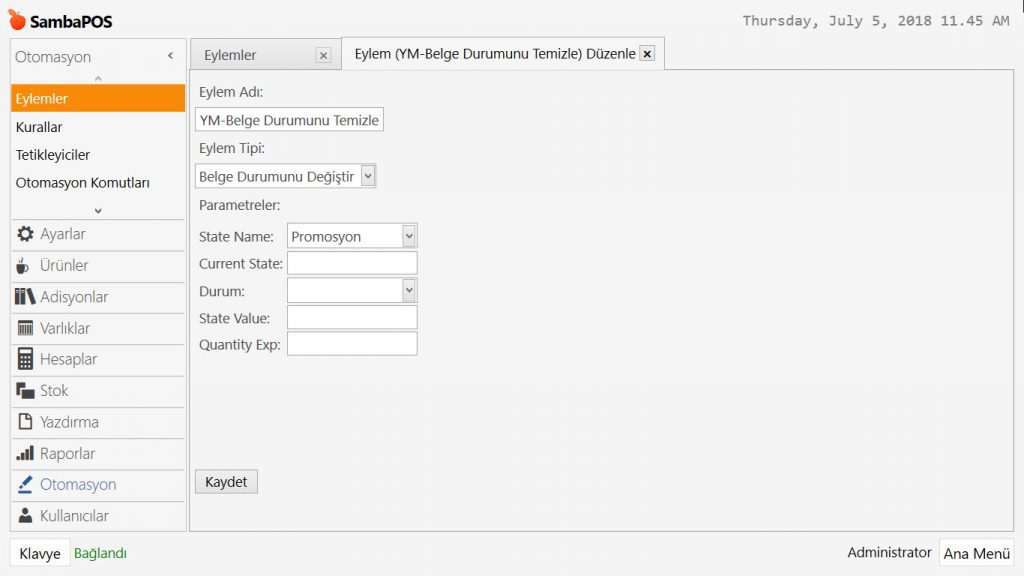Open Hesaplar via the calculator icon
The image size is (1024, 576).
(x=26, y=359)
